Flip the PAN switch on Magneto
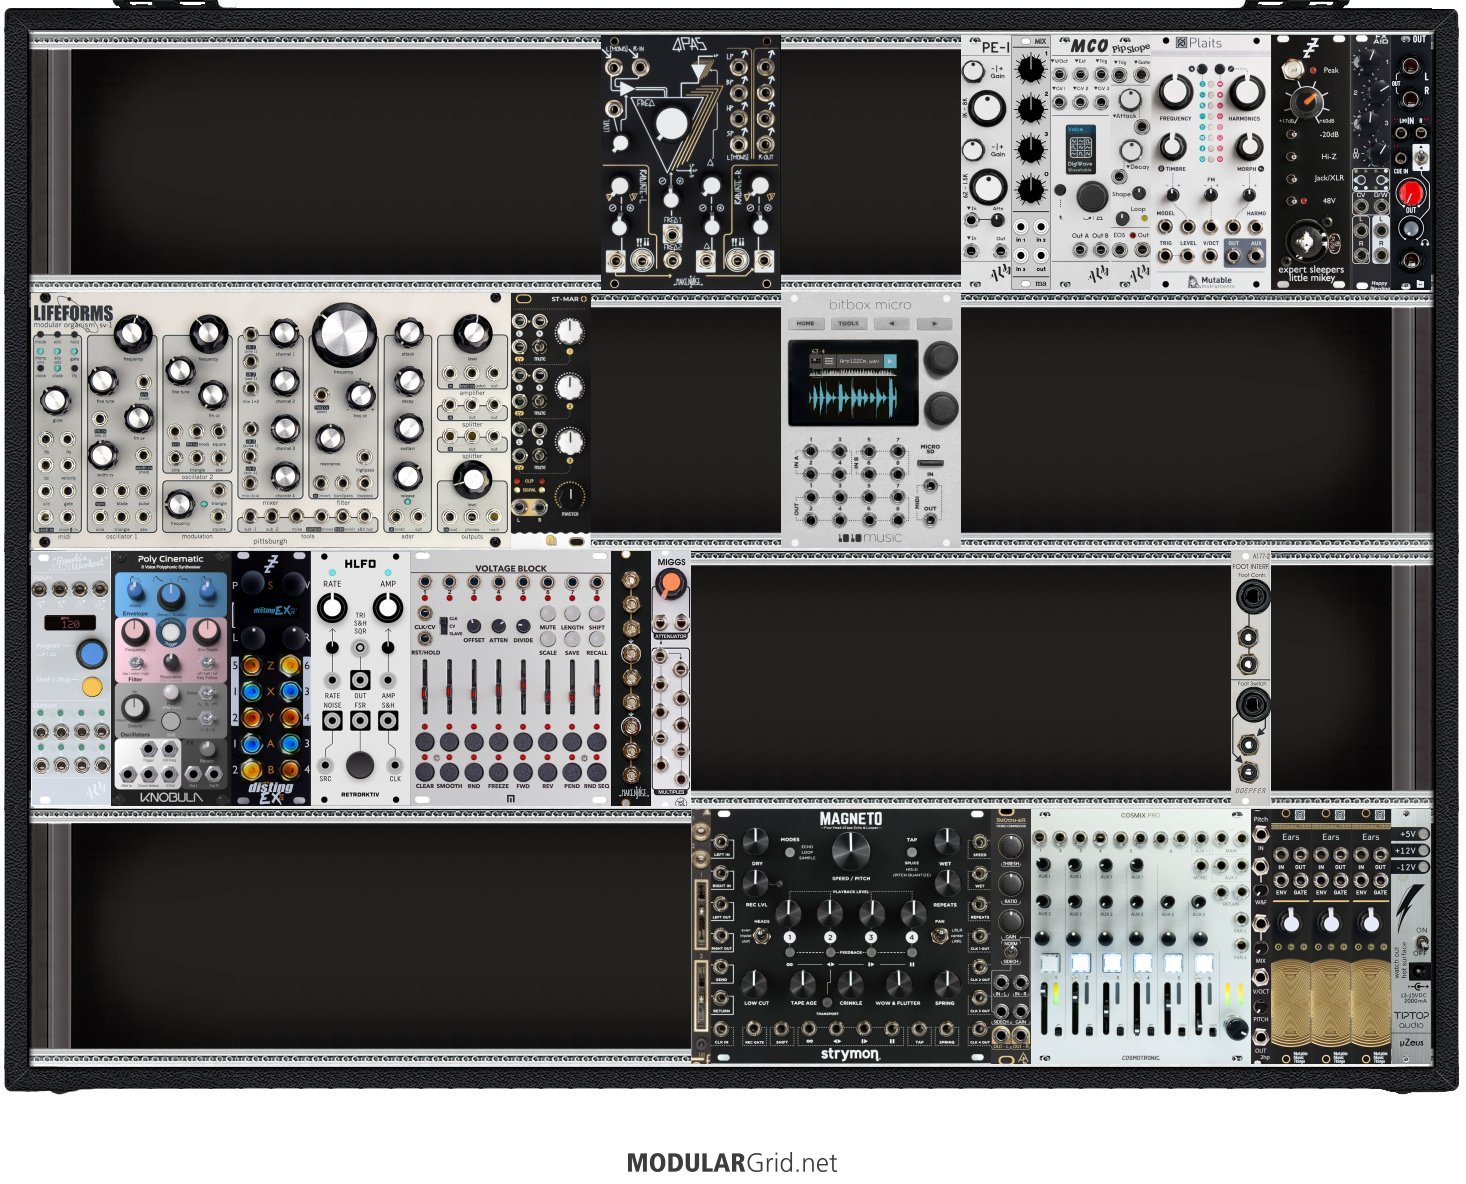Viewport: 1466px width, 1184px height. pos(939,937)
